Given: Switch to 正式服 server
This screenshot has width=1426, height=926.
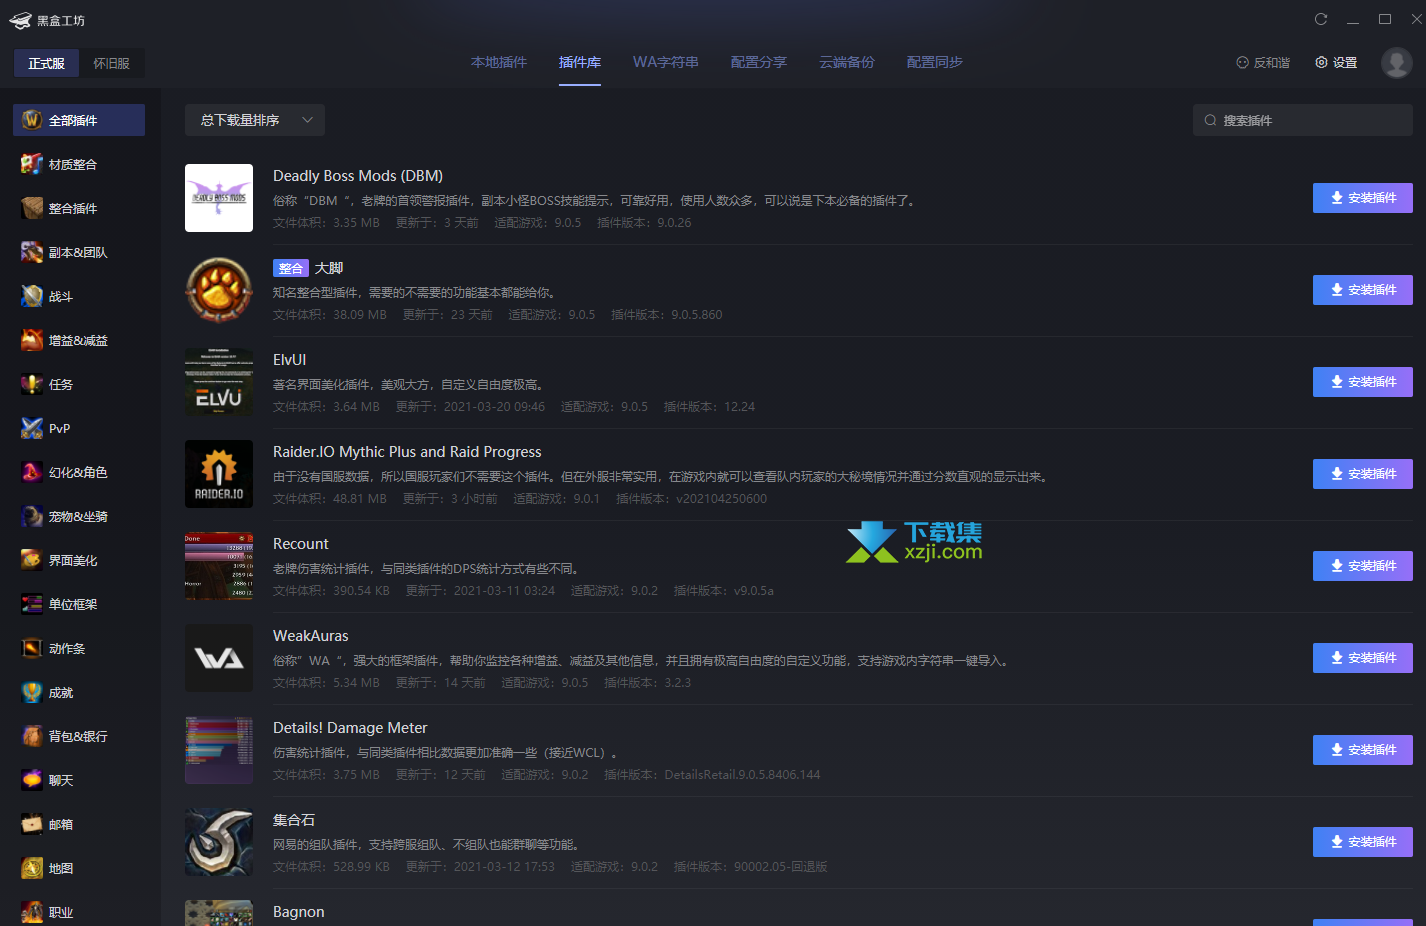Looking at the screenshot, I should click(47, 63).
